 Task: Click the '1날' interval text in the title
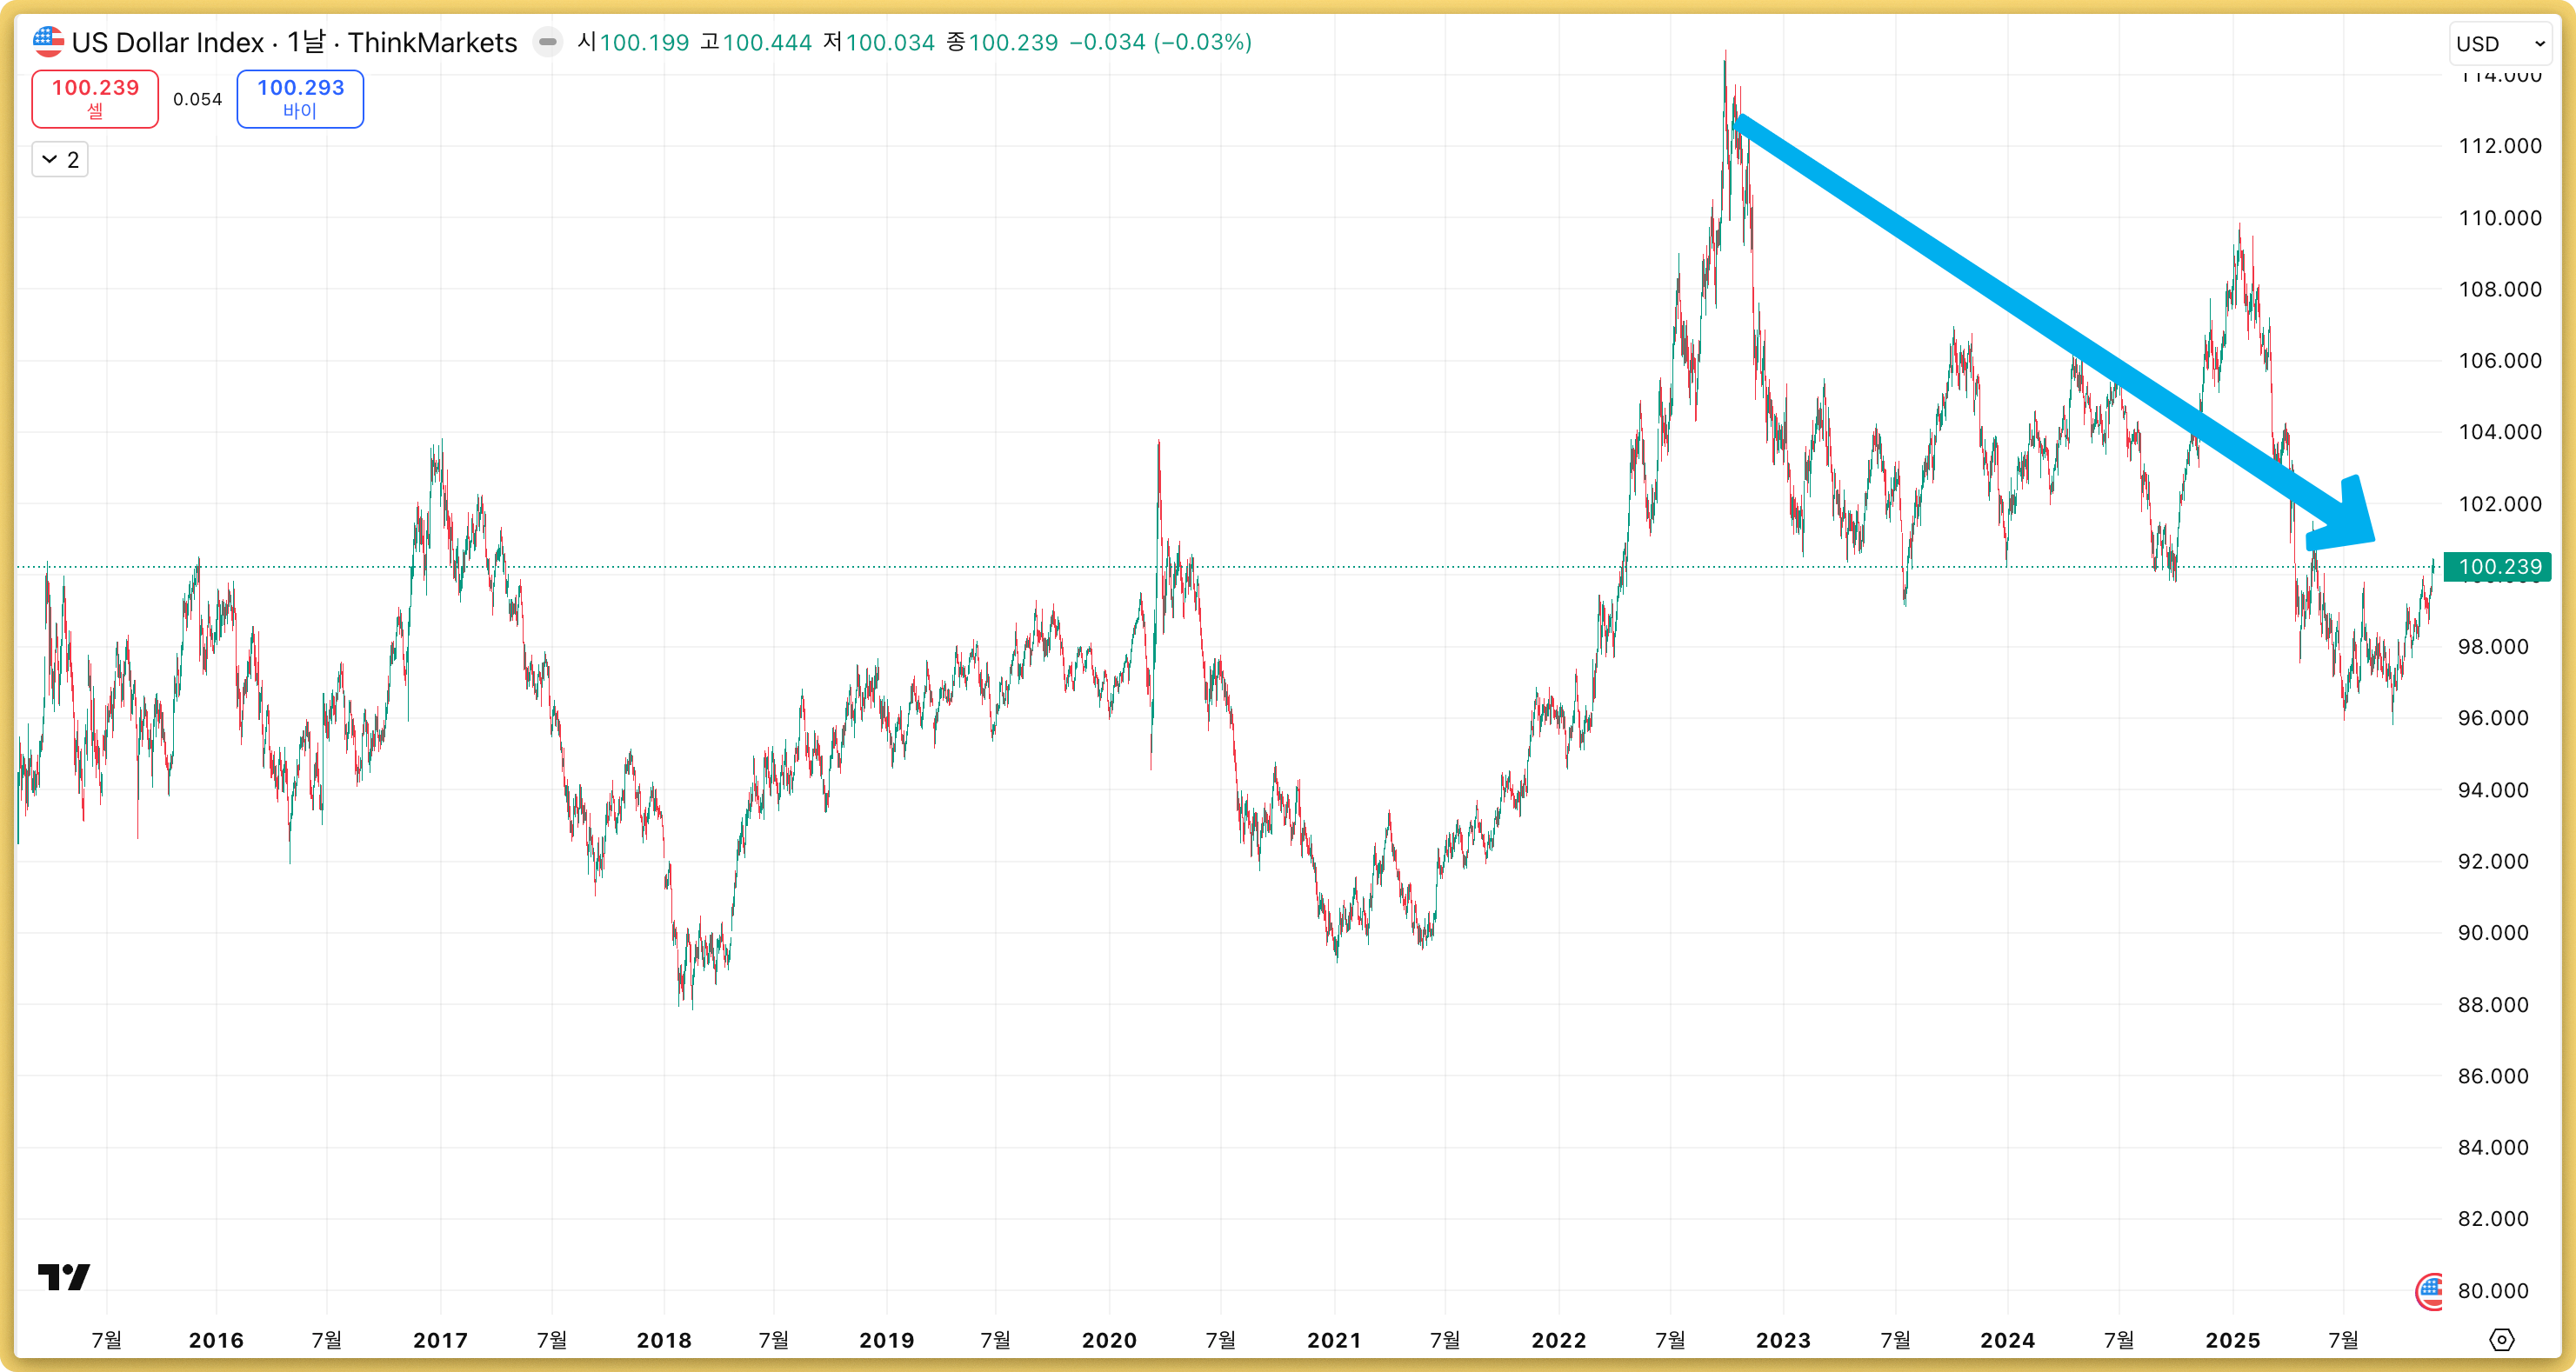[x=305, y=43]
